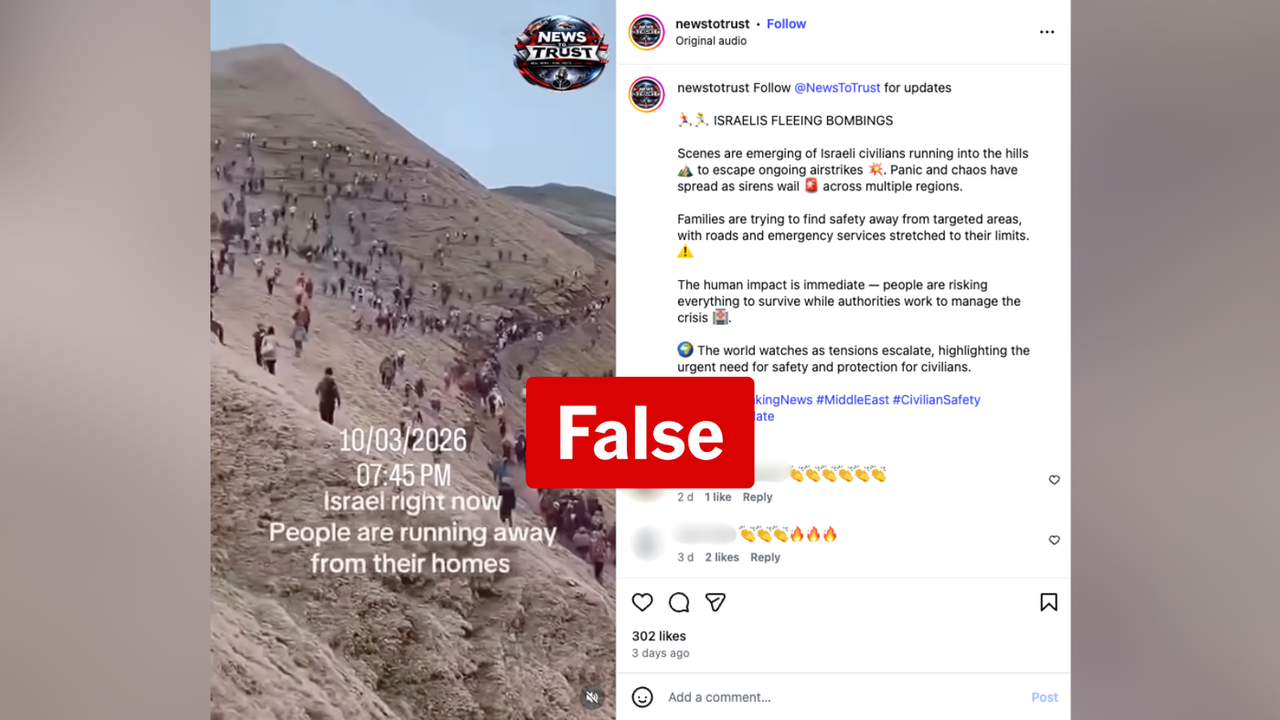Reply to the 3 d old comment
Viewport: 1280px width, 720px height.
point(765,557)
